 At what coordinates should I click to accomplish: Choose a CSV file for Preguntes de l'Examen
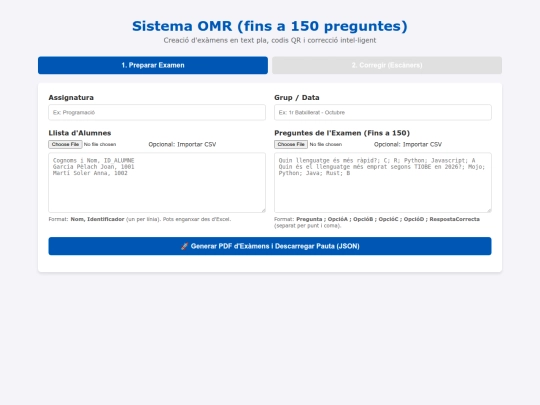(x=291, y=144)
